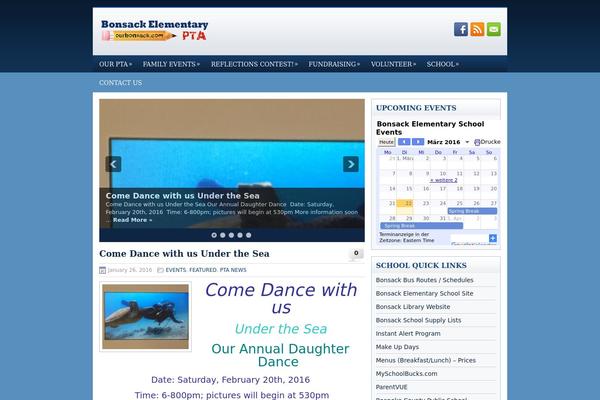Image resolution: width=600 pixels, height=400 pixels.
Task: Go to previous slide arrow
Action: (113, 164)
